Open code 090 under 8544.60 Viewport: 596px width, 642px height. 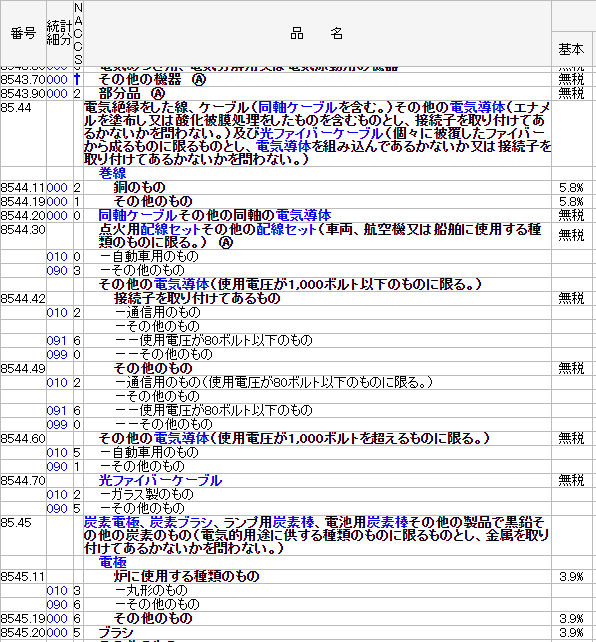tap(57, 467)
